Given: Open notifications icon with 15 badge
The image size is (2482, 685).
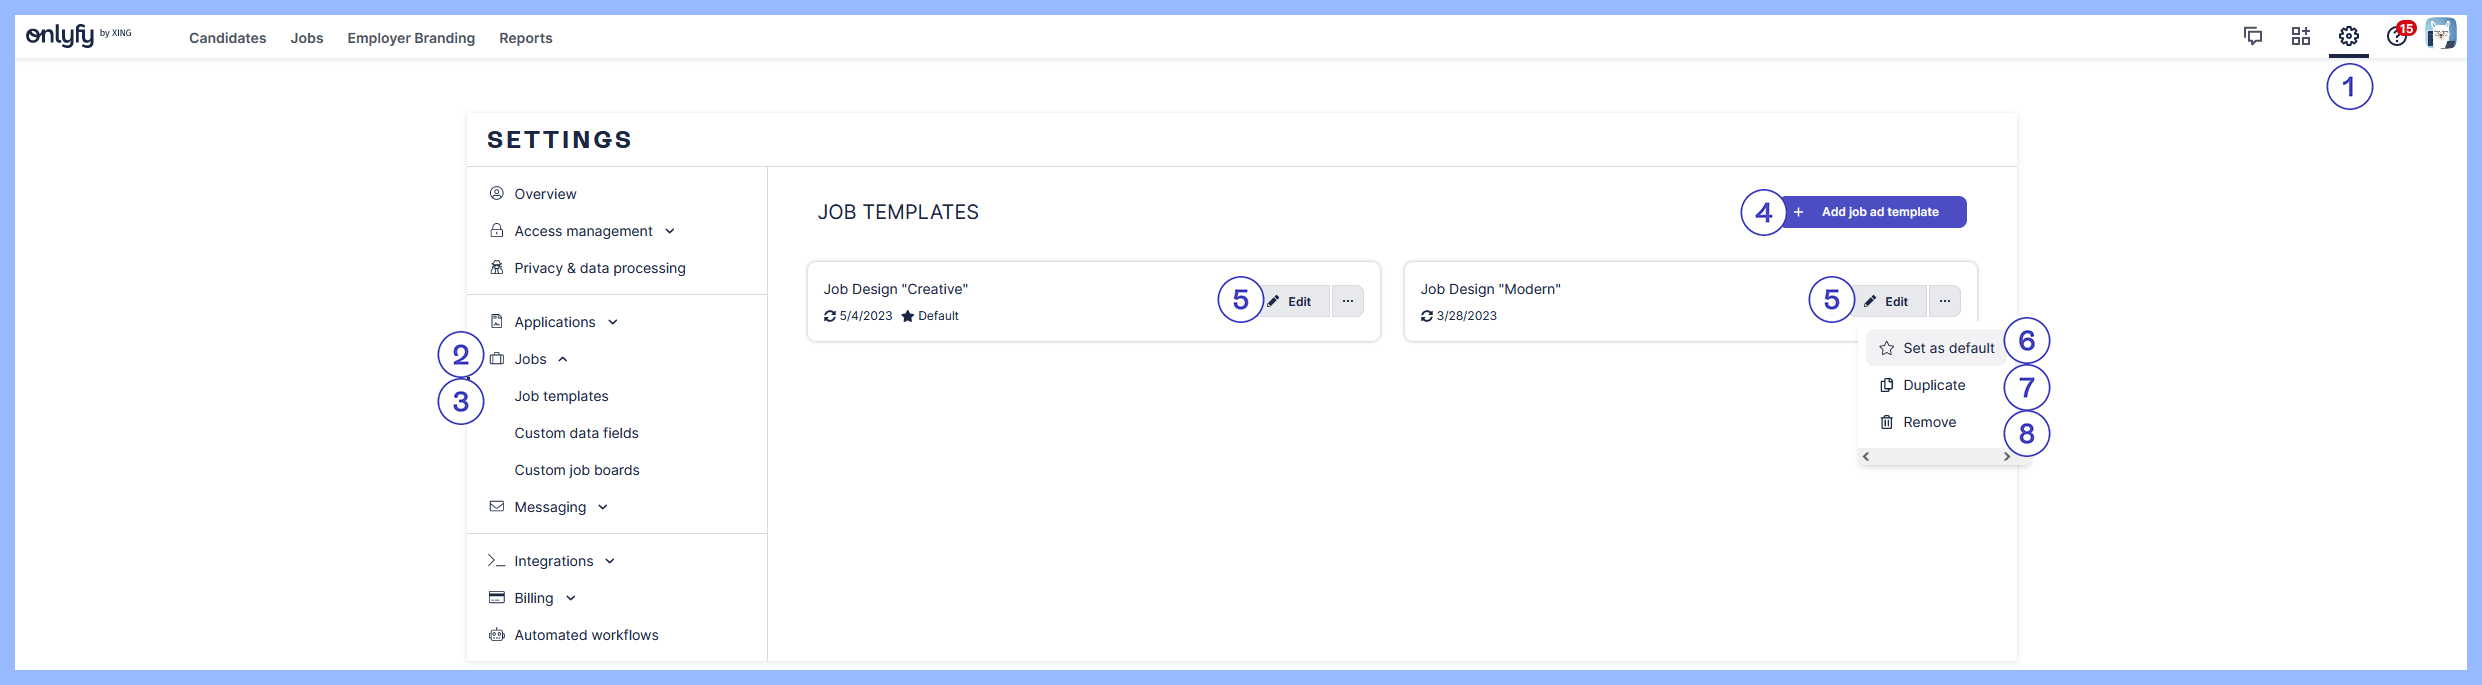Looking at the screenshot, I should point(2397,36).
